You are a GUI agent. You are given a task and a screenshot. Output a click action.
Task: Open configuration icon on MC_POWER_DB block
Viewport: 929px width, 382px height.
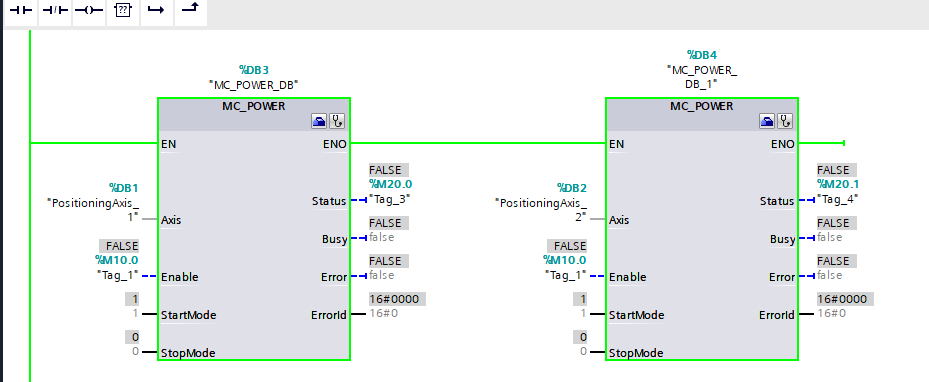pyautogui.click(x=319, y=122)
